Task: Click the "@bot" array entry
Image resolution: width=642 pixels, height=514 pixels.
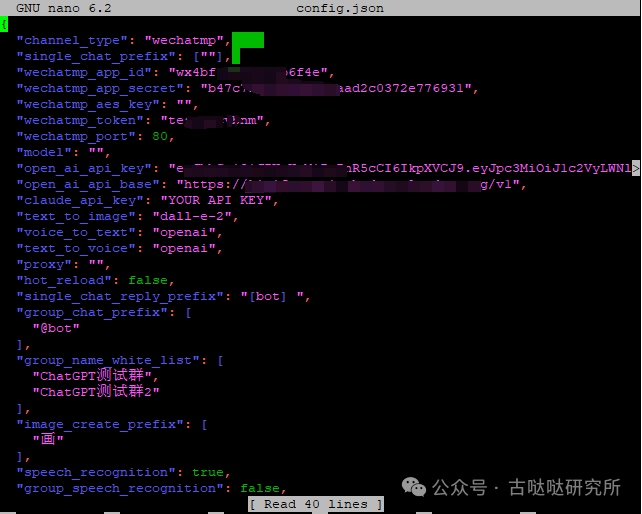Action: (x=56, y=328)
